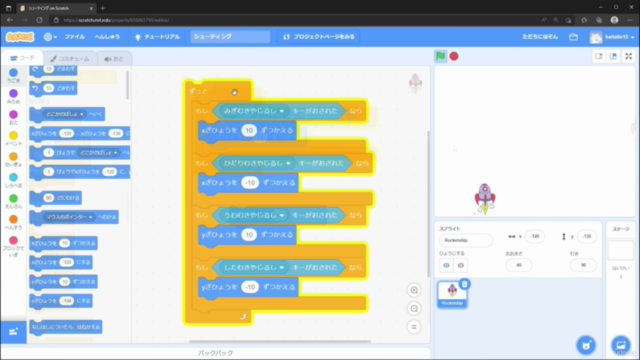Switch to small stage layout
640x360 pixels.
599,56
